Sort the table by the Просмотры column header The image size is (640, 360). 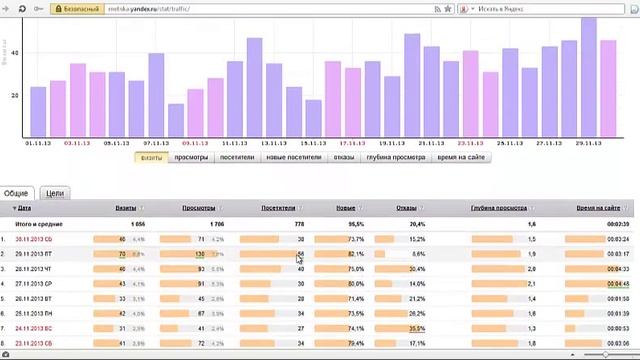pos(199,208)
